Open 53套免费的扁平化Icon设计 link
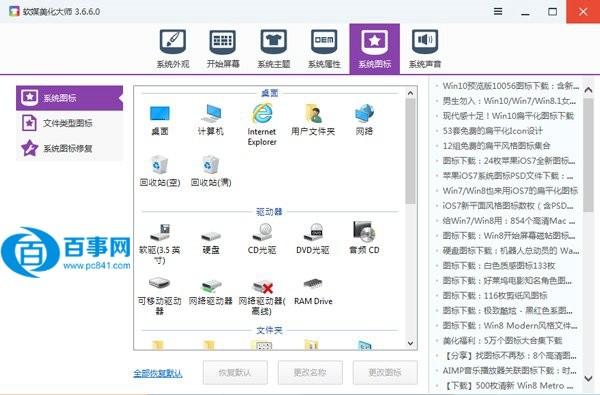Image resolution: width=600 pixels, height=395 pixels. pos(492,131)
